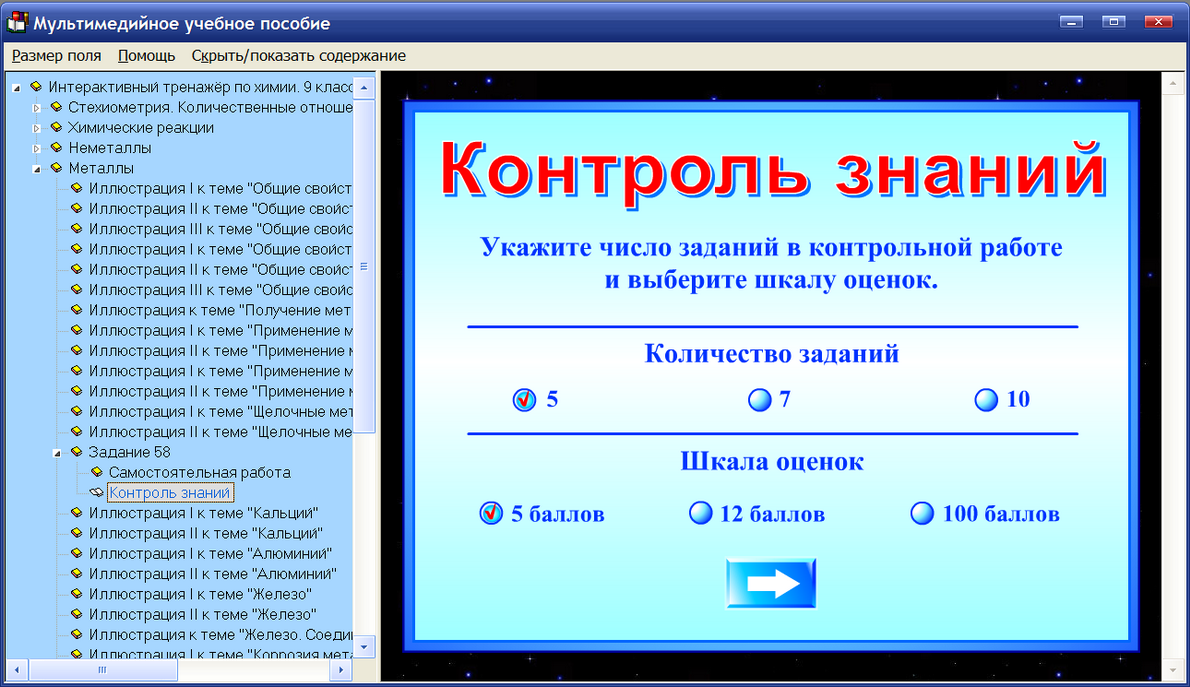Select the 12 баллов scale option
1190x687 pixels.
[x=701, y=513]
